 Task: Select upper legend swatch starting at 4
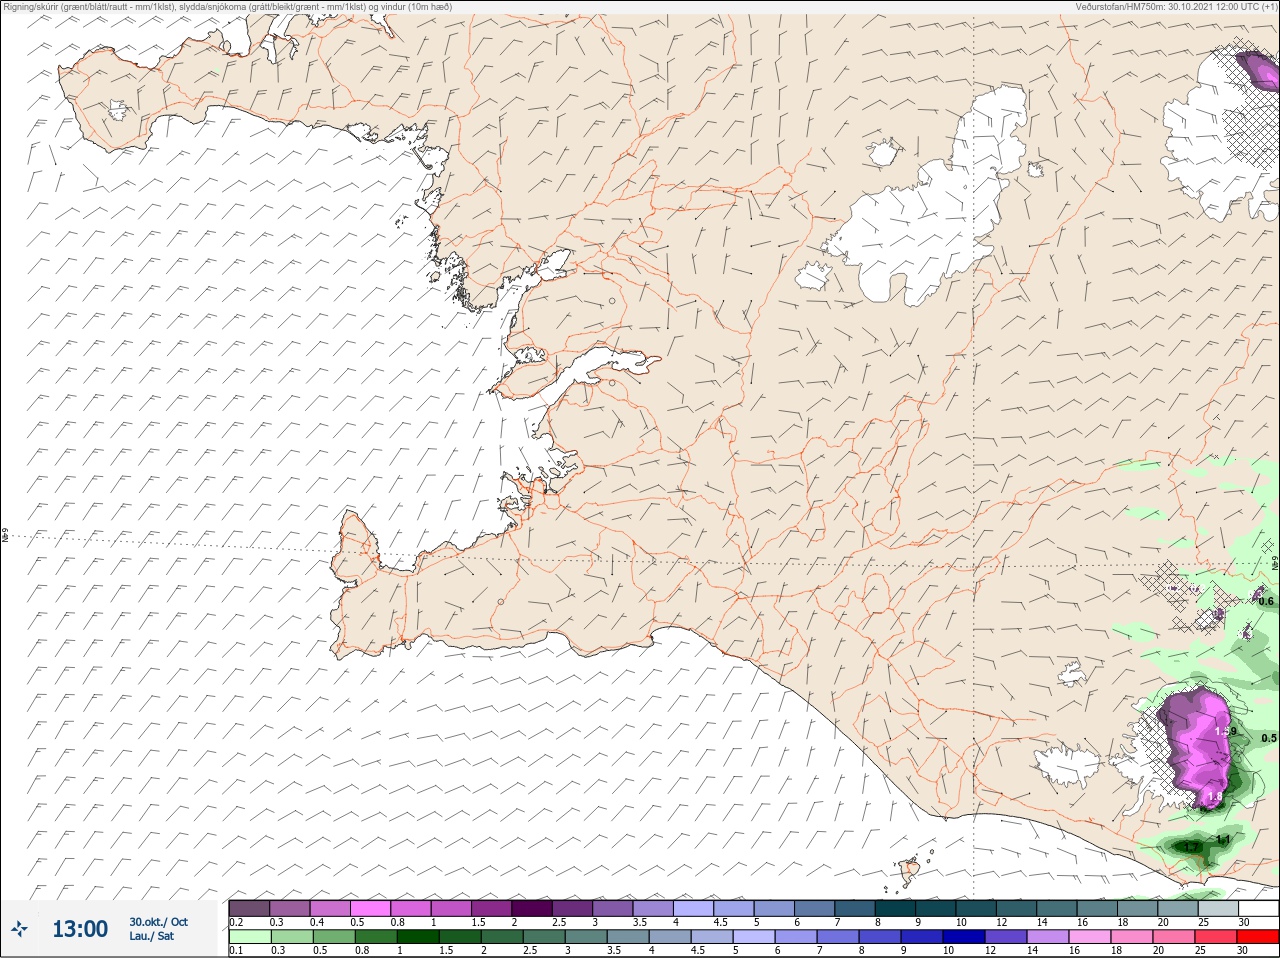695,908
